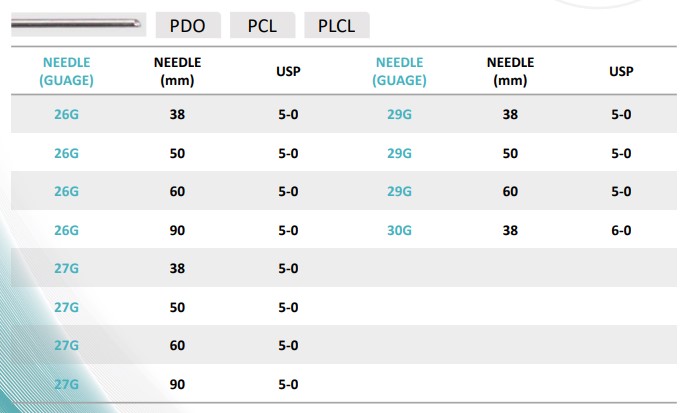Click the 6-0 USP value
Viewport: 686px width, 413px height.
620,230
